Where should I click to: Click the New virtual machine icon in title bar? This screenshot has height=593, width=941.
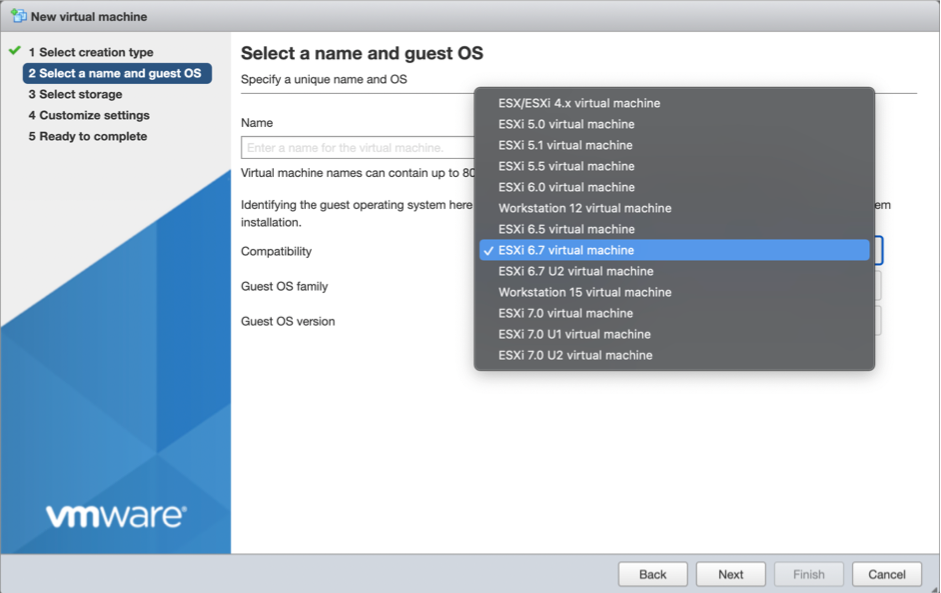tap(20, 16)
